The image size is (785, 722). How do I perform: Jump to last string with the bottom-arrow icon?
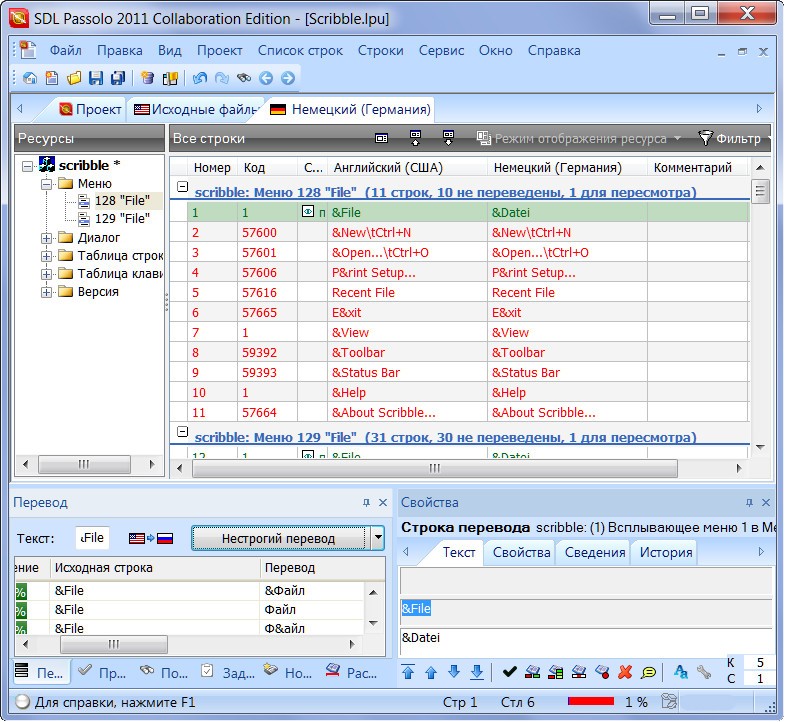click(477, 672)
